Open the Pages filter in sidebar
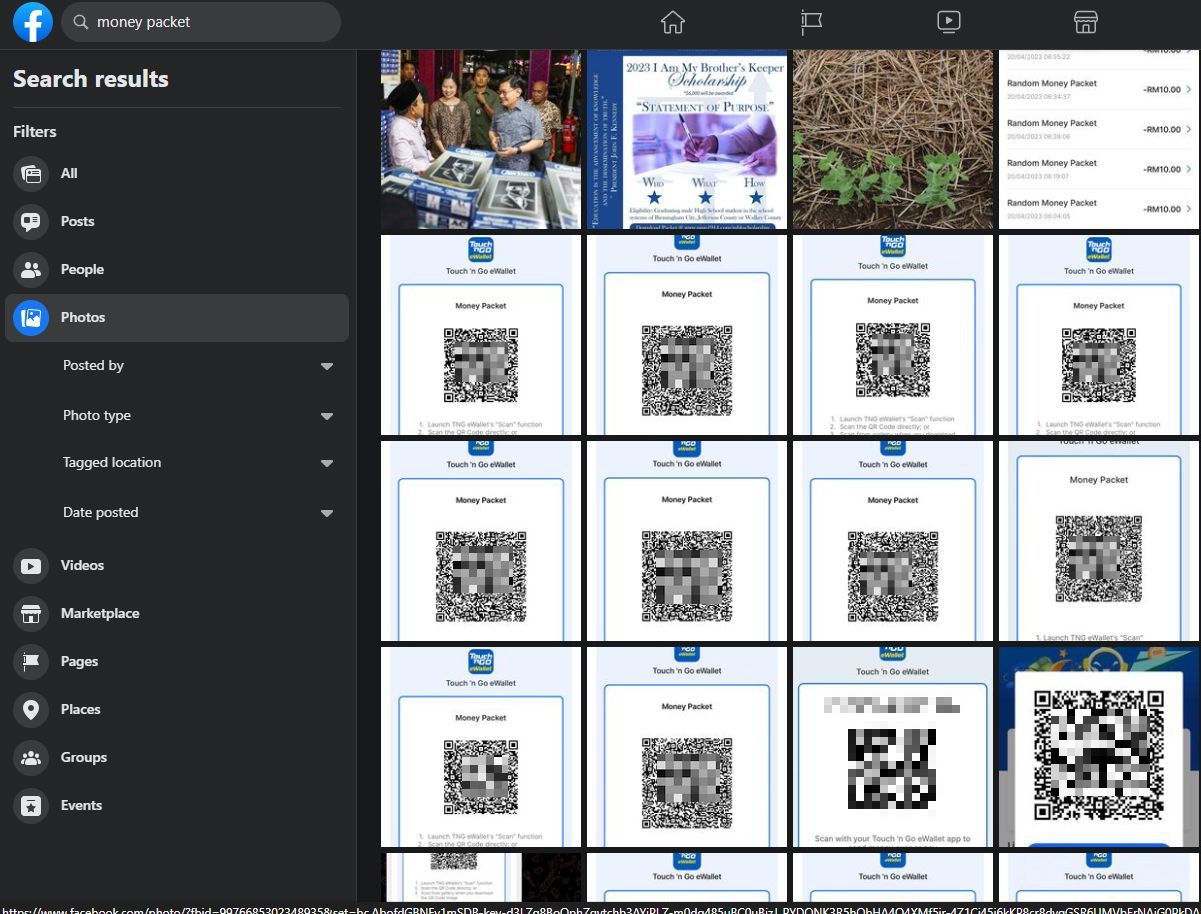The width and height of the screenshot is (1201, 914). 30,661
